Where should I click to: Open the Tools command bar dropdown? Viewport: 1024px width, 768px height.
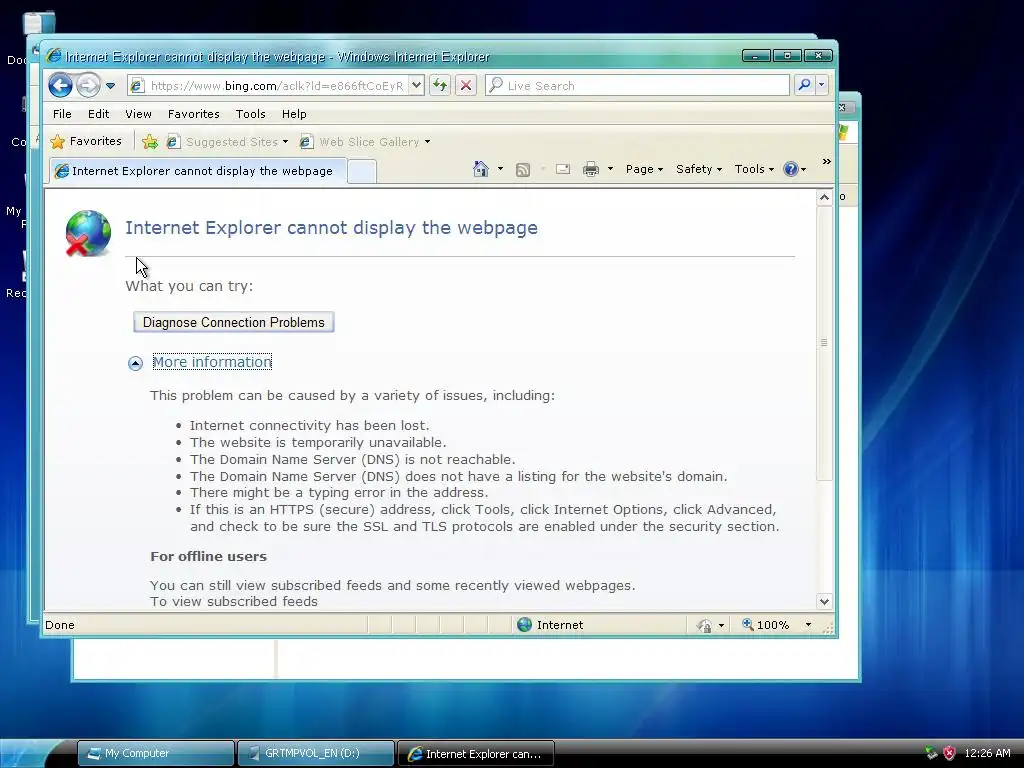pos(754,169)
